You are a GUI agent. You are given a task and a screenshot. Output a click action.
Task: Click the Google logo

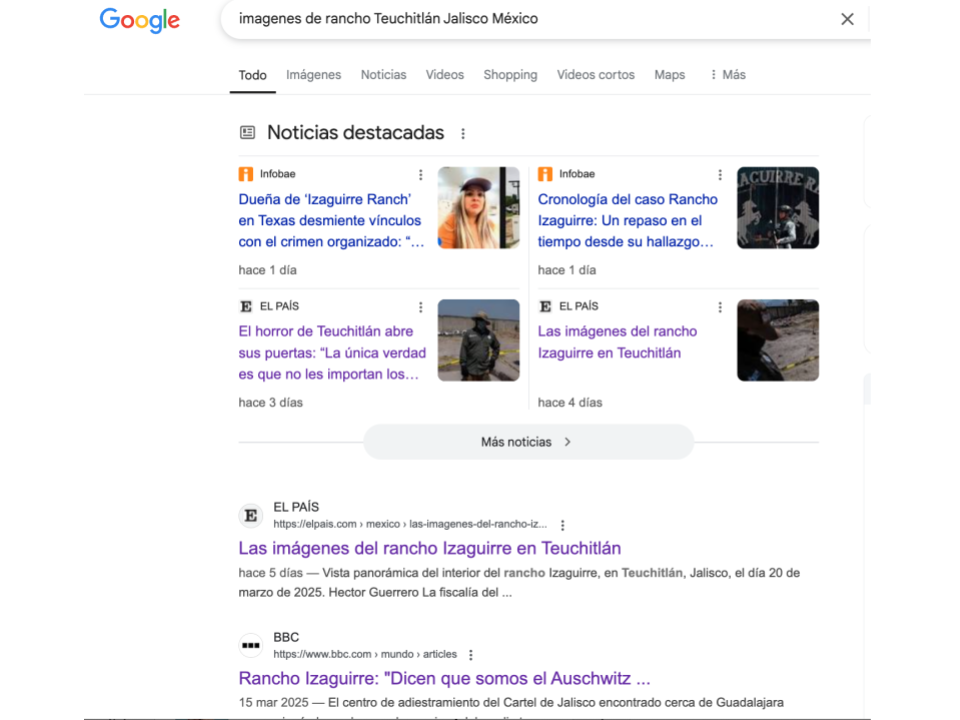pyautogui.click(x=139, y=20)
